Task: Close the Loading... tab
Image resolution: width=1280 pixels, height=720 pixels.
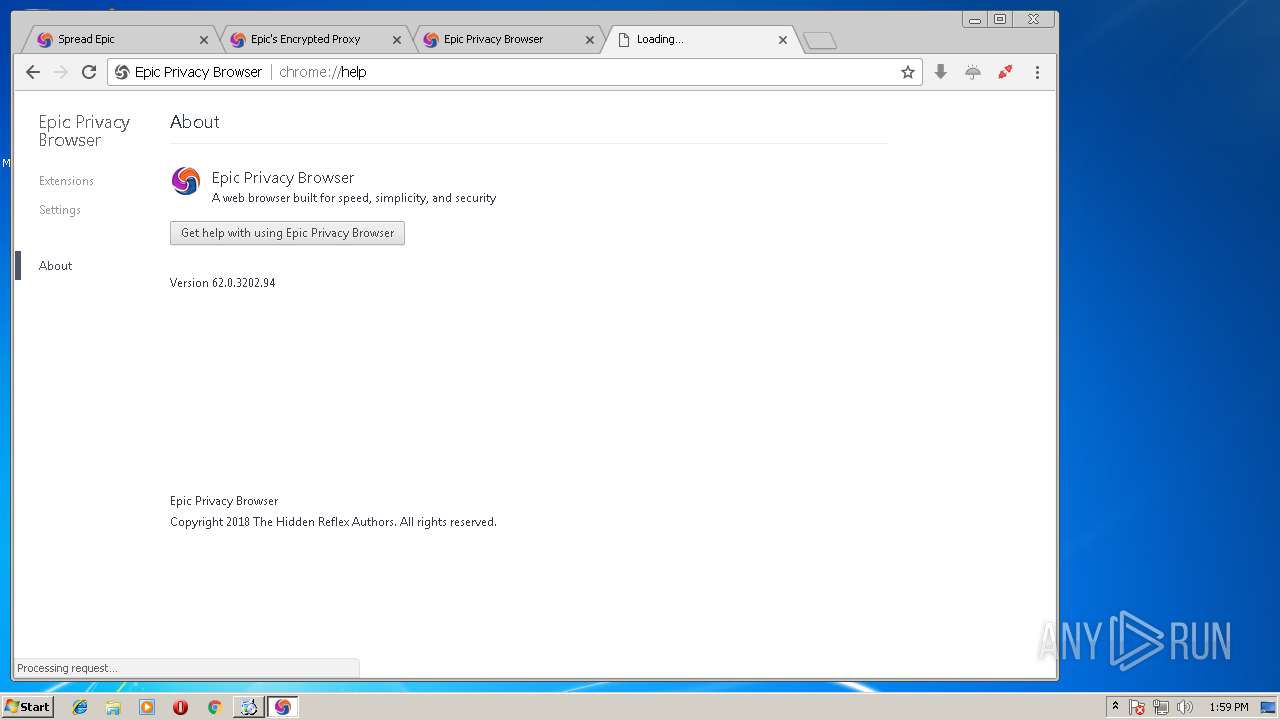Action: point(783,40)
